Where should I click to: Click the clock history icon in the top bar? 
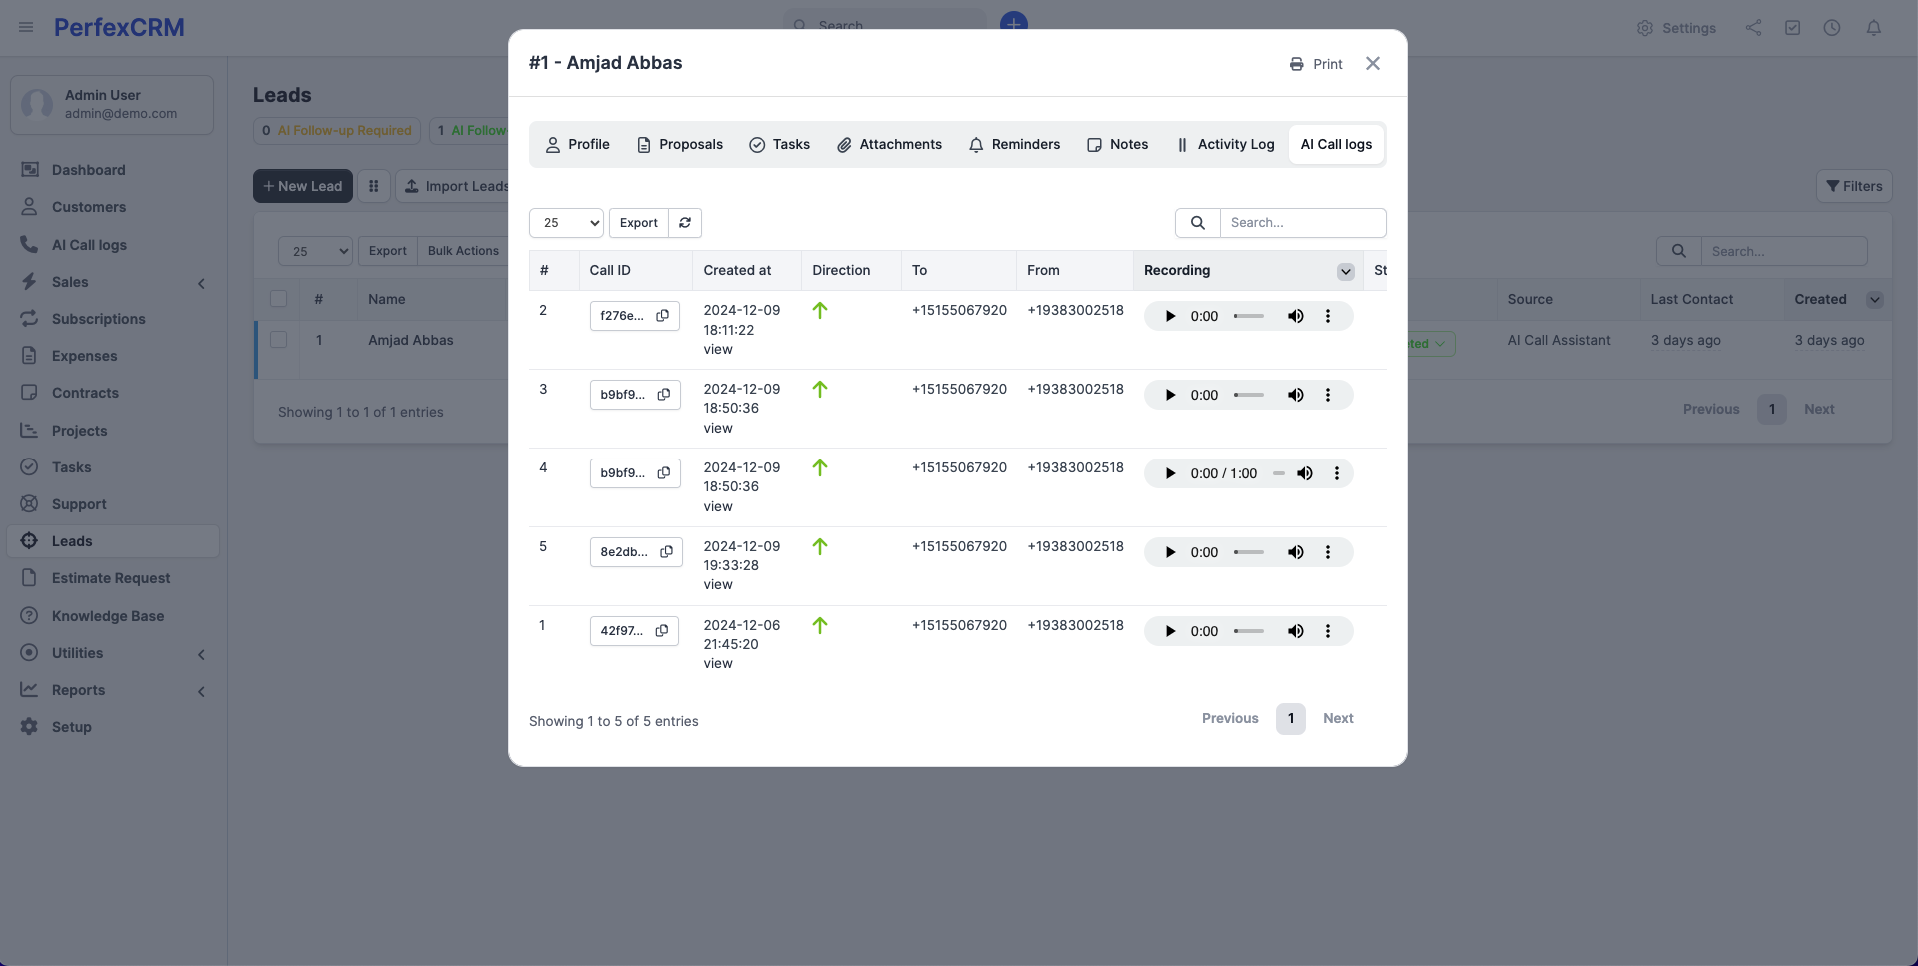click(x=1833, y=28)
